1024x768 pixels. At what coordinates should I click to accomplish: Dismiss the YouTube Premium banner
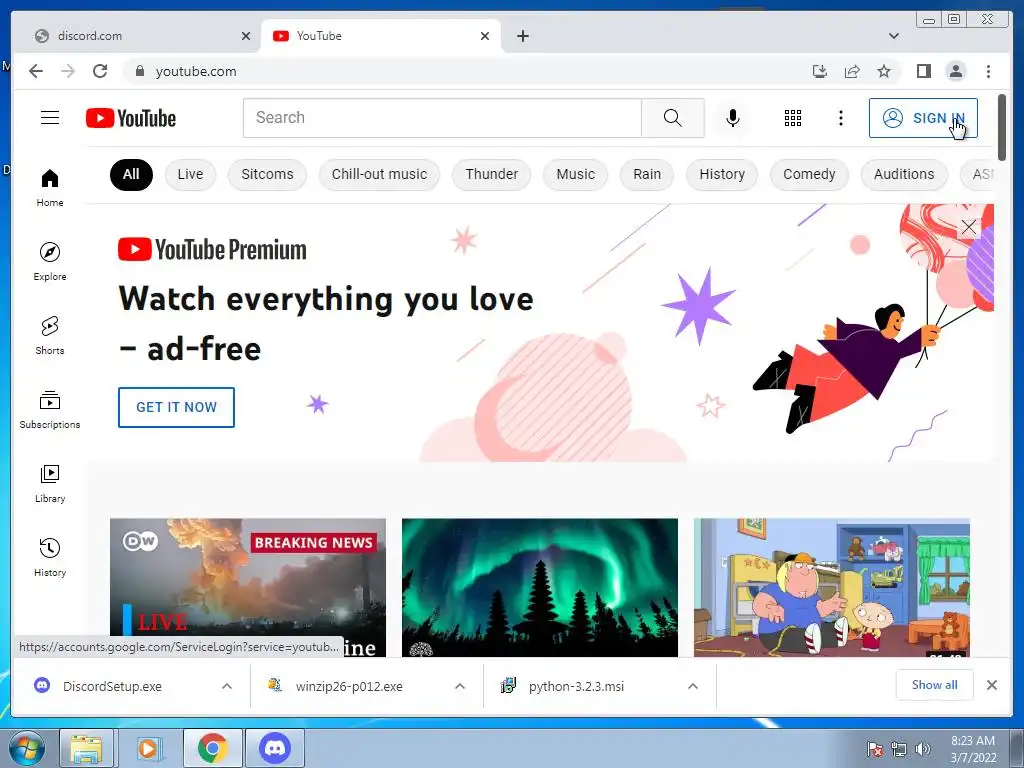(x=968, y=227)
